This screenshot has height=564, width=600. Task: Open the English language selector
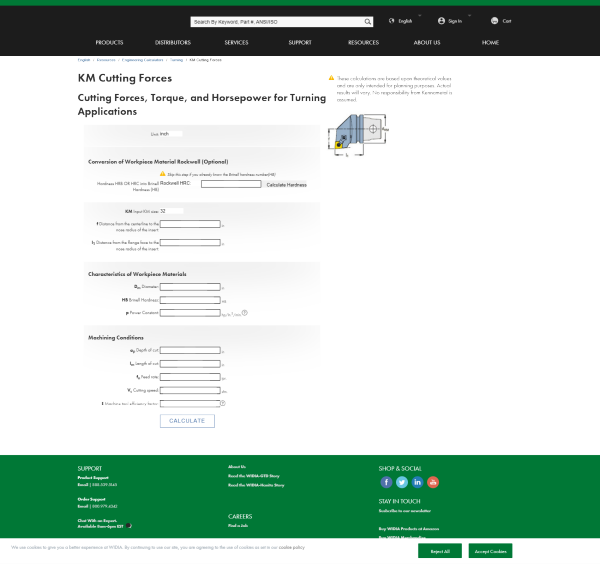pos(405,20)
